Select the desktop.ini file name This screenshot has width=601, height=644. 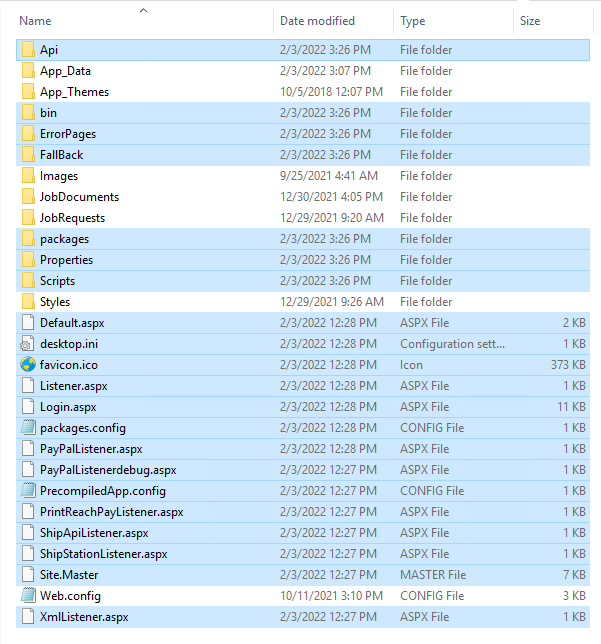[x=69, y=344]
